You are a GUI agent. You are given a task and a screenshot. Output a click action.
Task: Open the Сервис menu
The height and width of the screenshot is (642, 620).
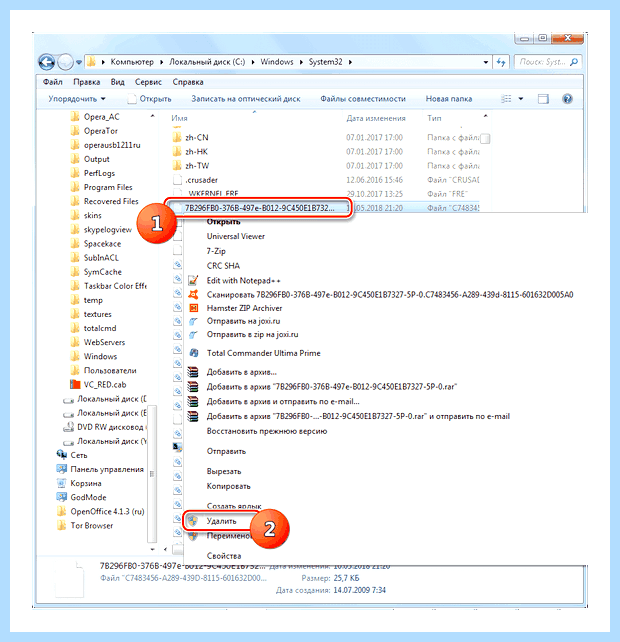[x=148, y=82]
